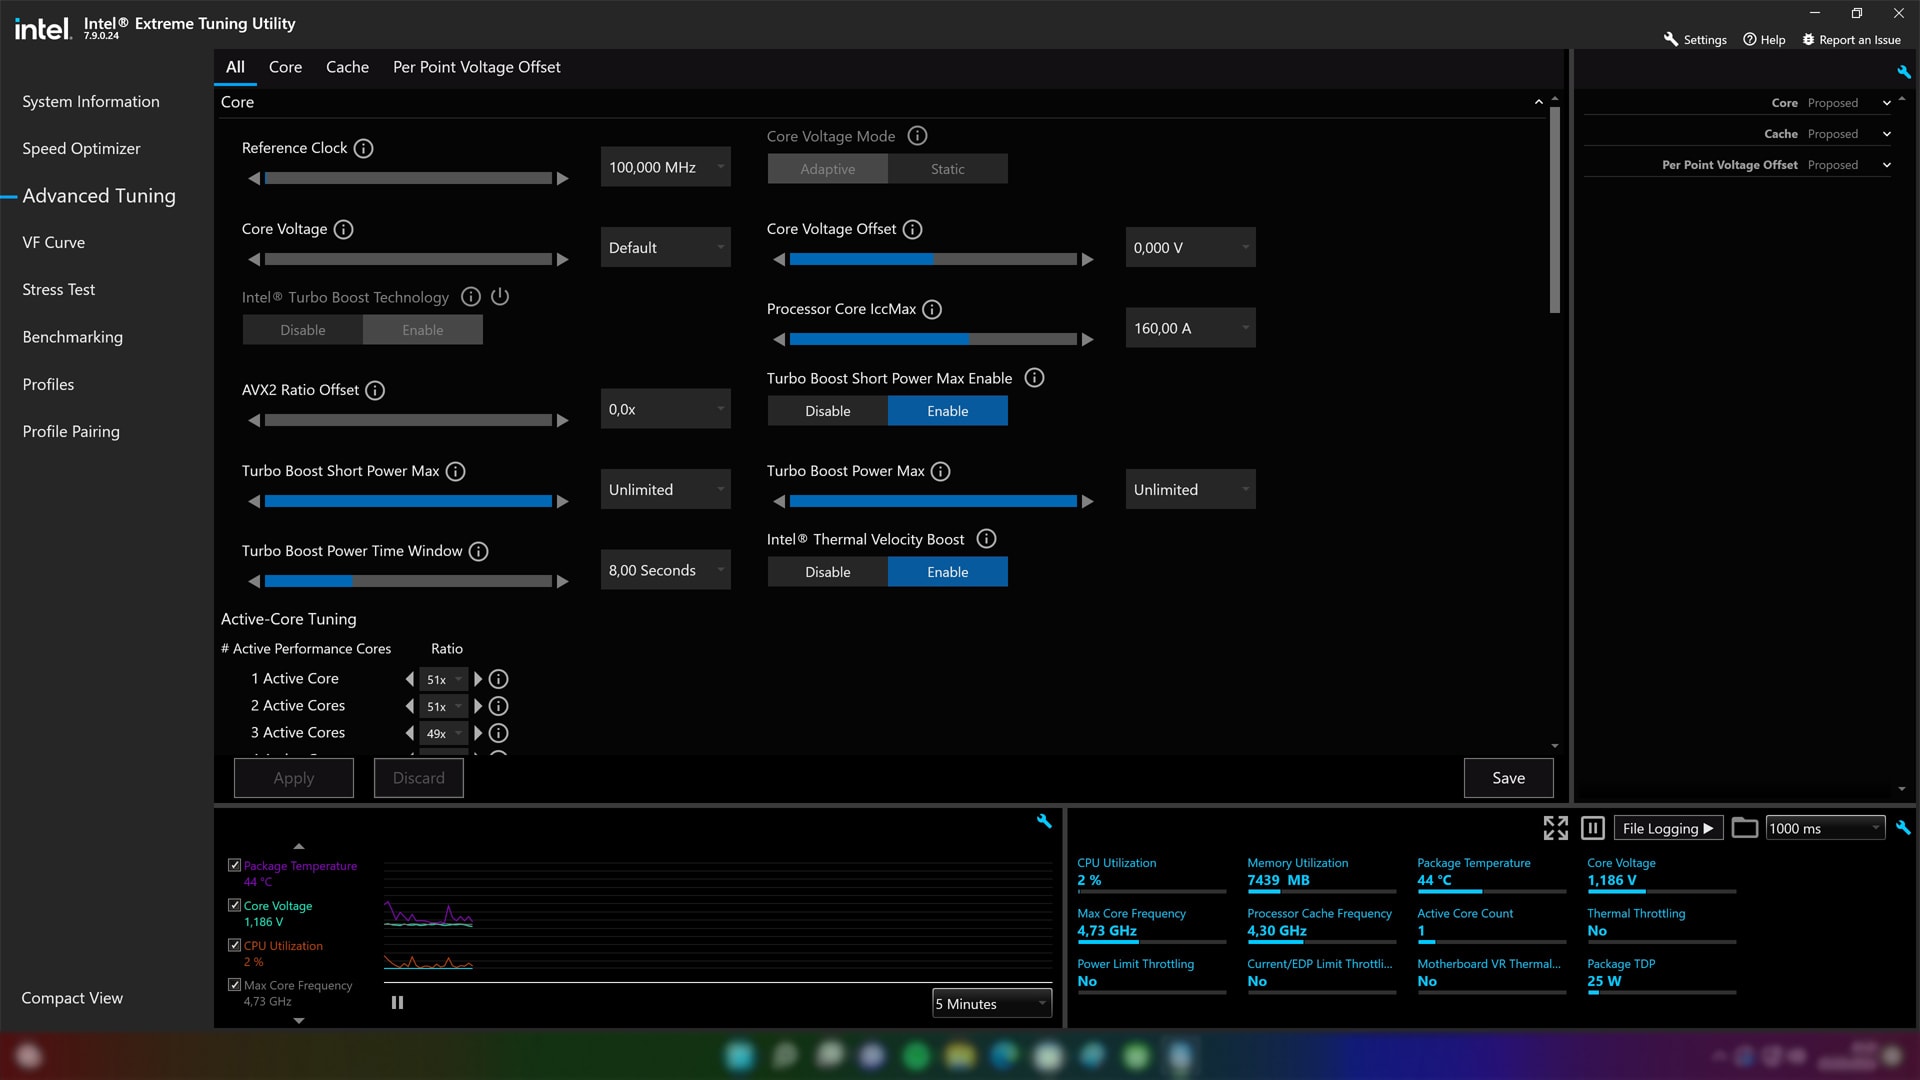Open graph settings wrench icon
This screenshot has height=1080, width=1920.
(1044, 821)
